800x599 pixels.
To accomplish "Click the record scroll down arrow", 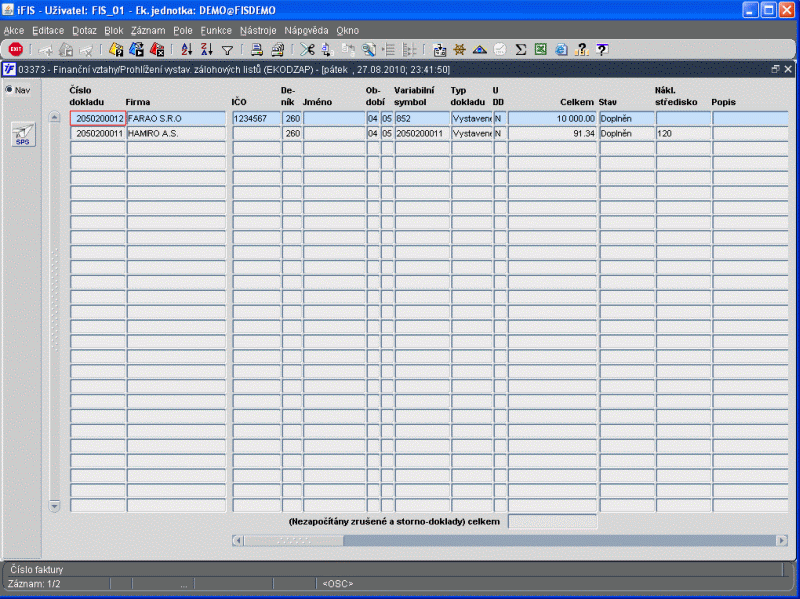I will (x=55, y=506).
